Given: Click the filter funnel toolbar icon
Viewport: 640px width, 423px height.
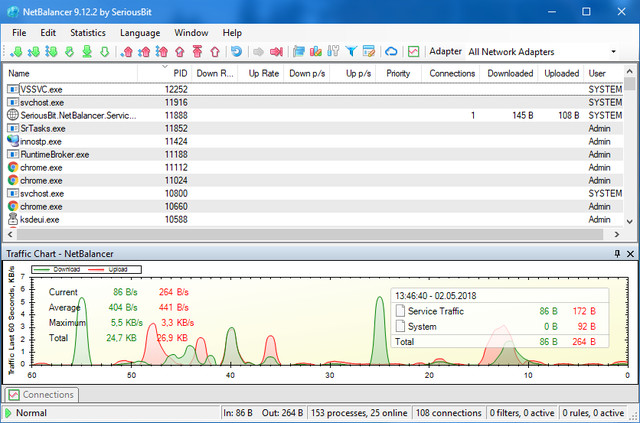Looking at the screenshot, I should coord(352,51).
